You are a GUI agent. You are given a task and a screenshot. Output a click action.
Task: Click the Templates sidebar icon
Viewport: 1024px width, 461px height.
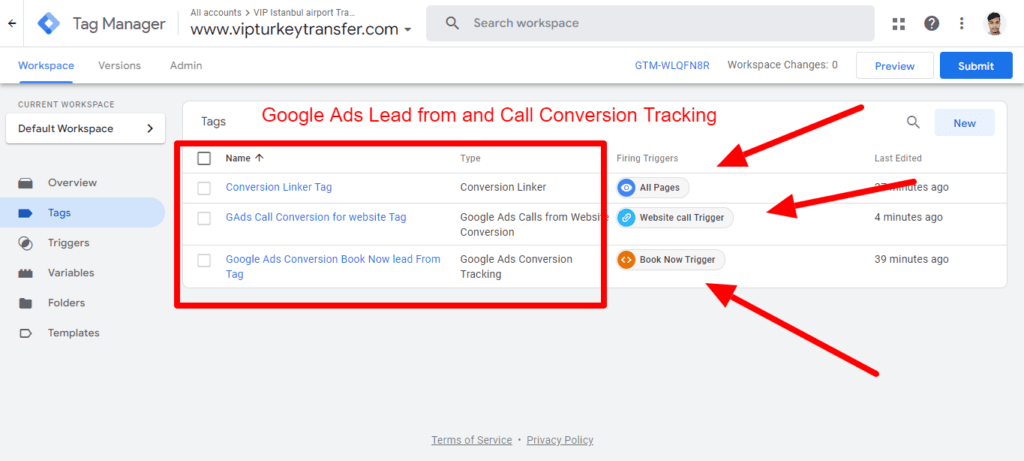pyautogui.click(x=25, y=333)
